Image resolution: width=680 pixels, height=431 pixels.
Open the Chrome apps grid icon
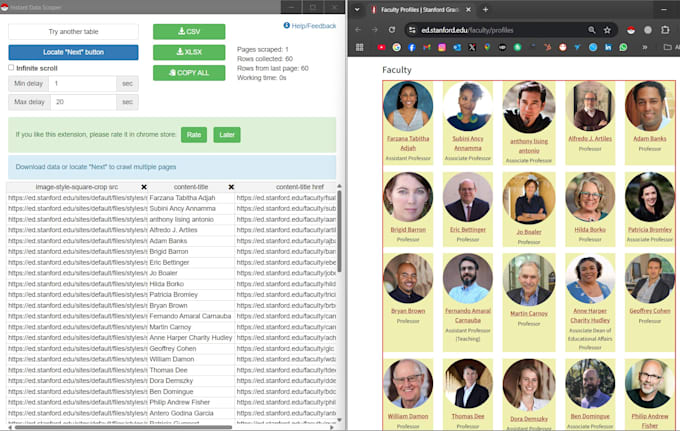pyautogui.click(x=360, y=47)
